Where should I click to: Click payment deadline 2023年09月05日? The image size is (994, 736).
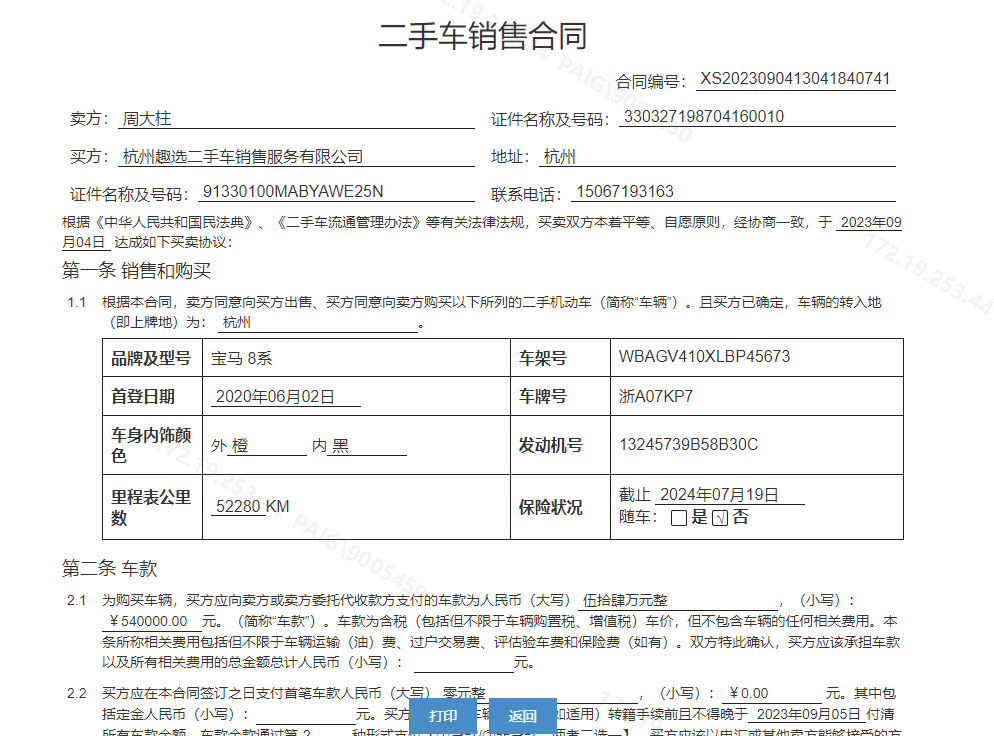tap(807, 714)
